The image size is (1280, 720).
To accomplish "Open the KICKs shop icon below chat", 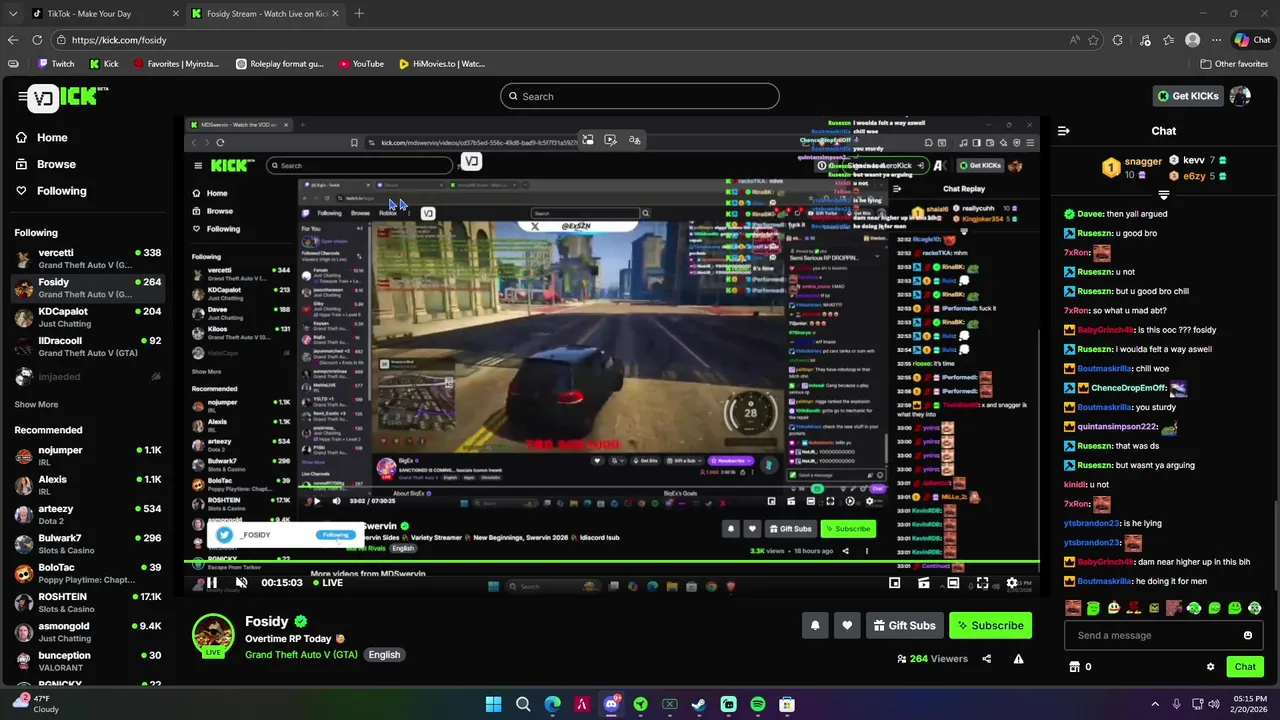I will [1075, 667].
